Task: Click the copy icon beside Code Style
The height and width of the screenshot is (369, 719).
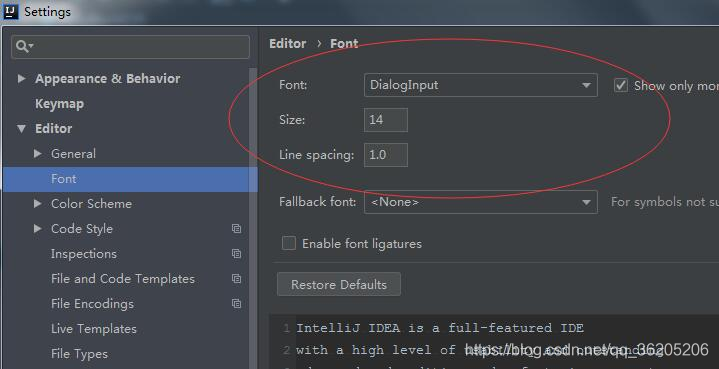Action: pyautogui.click(x=237, y=228)
